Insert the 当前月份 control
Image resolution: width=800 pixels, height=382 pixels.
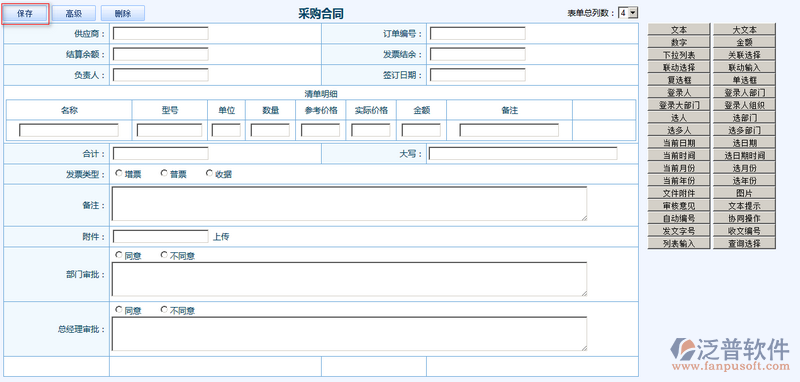[x=679, y=168]
